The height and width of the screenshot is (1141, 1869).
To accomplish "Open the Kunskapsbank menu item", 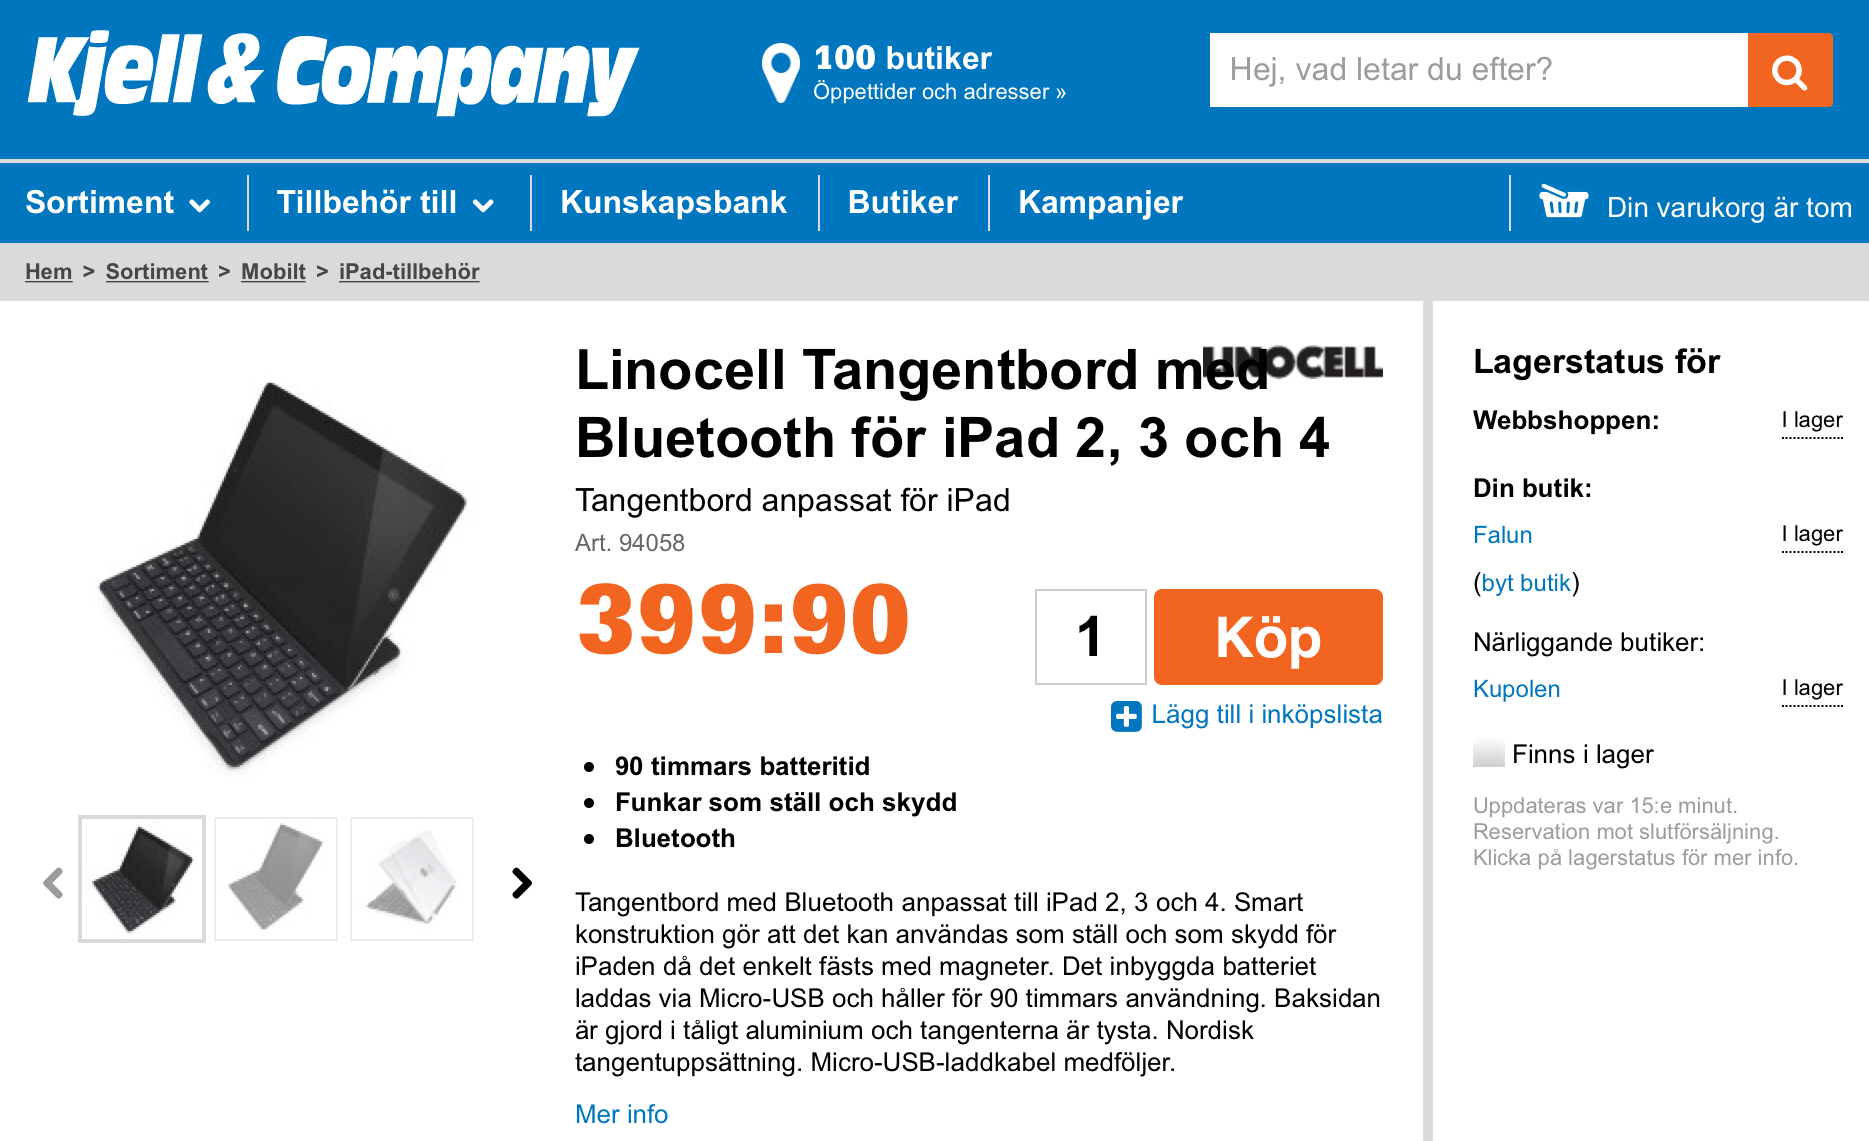I will 673,203.
